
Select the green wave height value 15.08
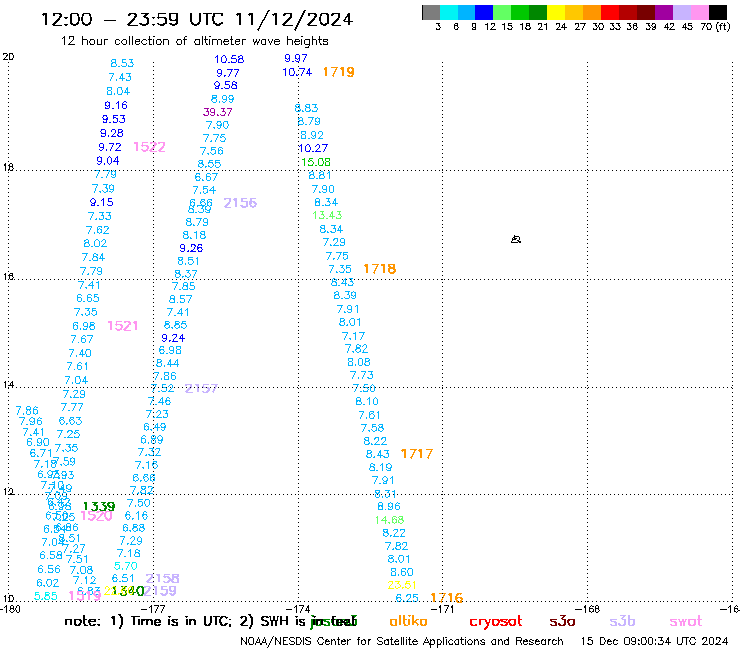(316, 162)
